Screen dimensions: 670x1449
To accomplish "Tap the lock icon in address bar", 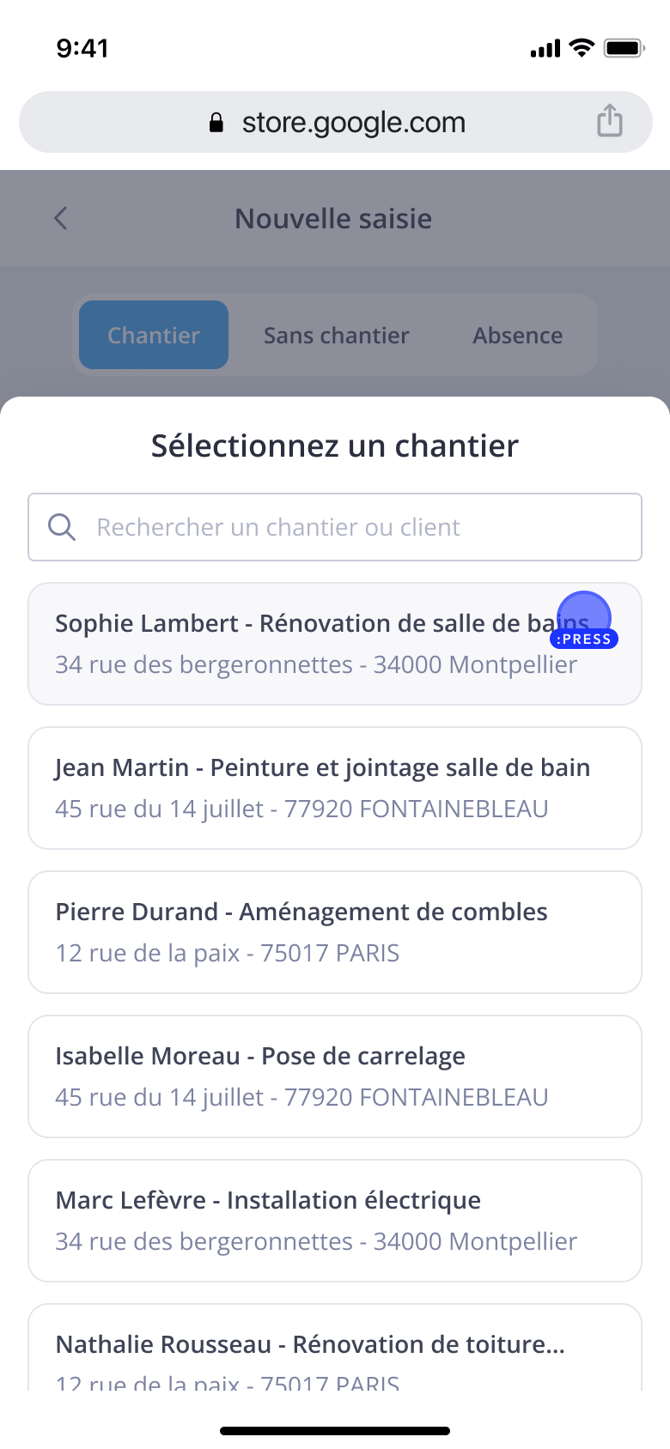I will [216, 123].
